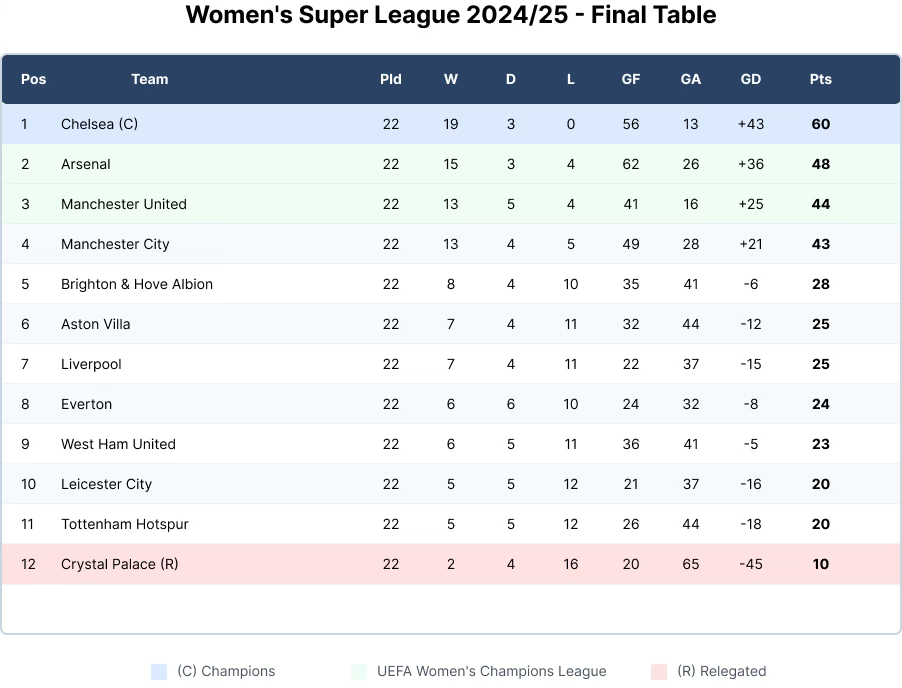This screenshot has width=902, height=688.
Task: Click Chelsea's 60 points value
Action: click(x=821, y=124)
